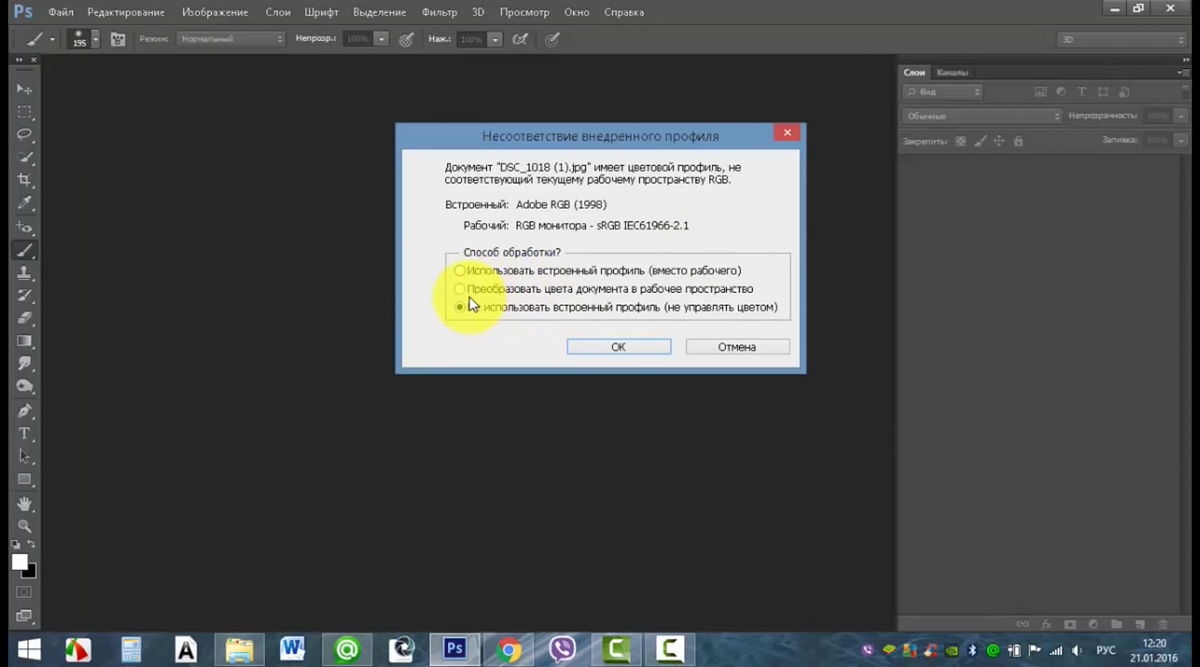The image size is (1200, 667).
Task: Toggle lock transparent pixels icon
Action: point(961,141)
